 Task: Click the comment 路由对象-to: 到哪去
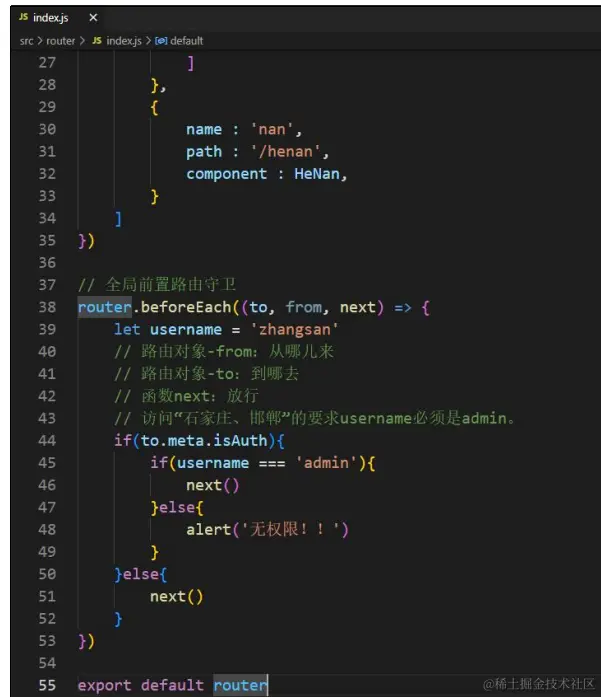[x=206, y=374]
